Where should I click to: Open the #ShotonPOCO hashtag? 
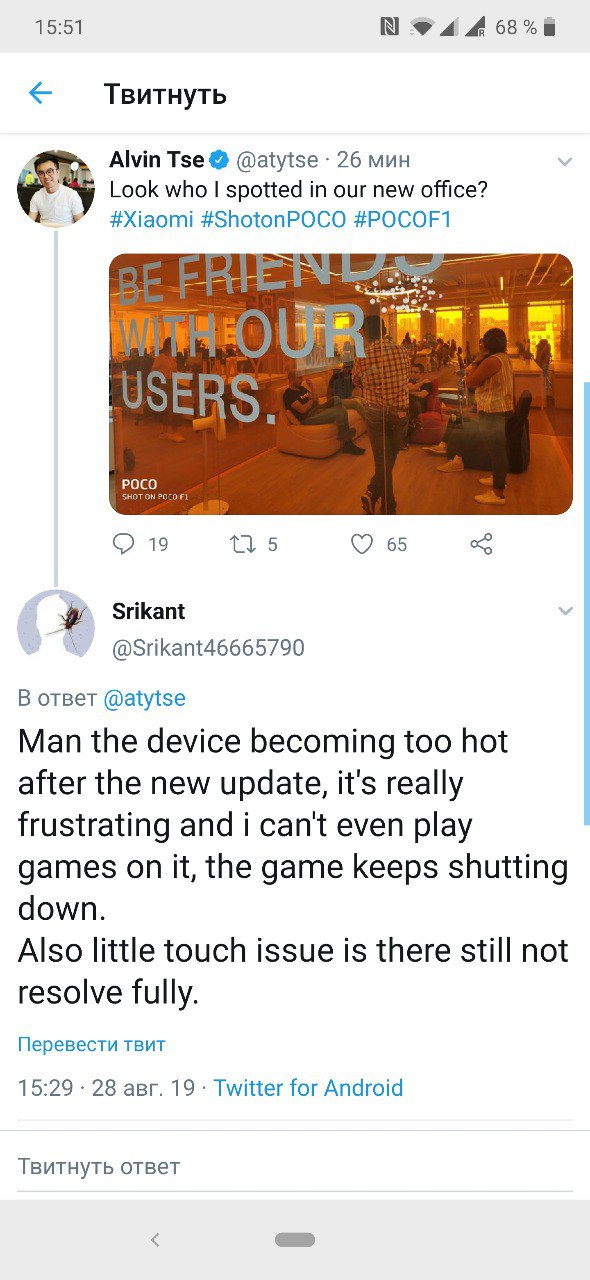pyautogui.click(x=273, y=219)
